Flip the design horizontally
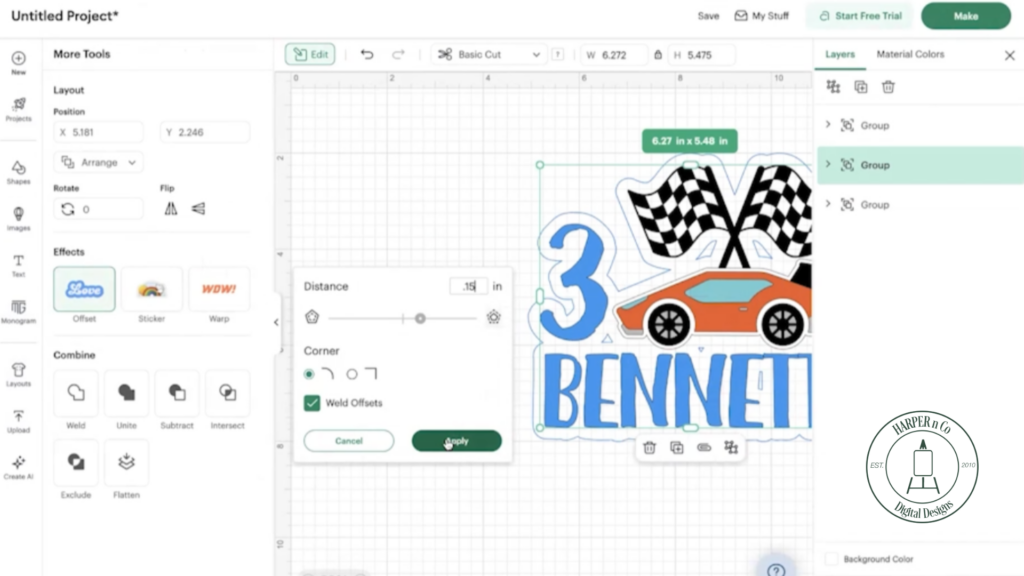The height and width of the screenshot is (576, 1024). pos(171,209)
